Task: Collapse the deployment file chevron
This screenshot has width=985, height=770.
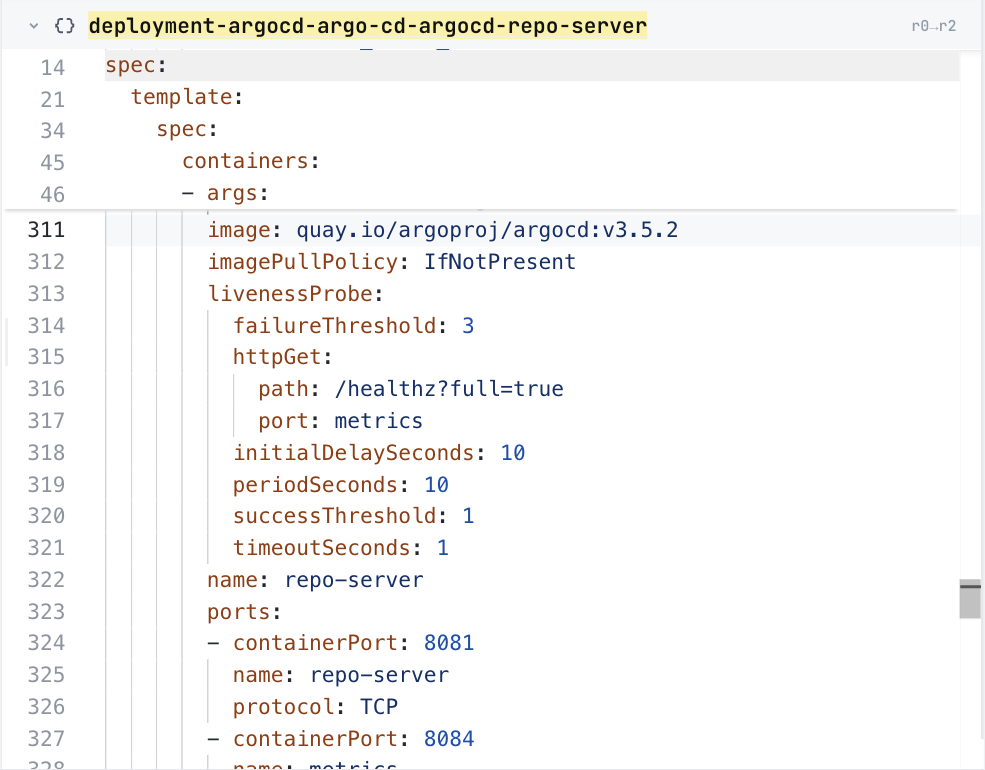Action: point(34,26)
